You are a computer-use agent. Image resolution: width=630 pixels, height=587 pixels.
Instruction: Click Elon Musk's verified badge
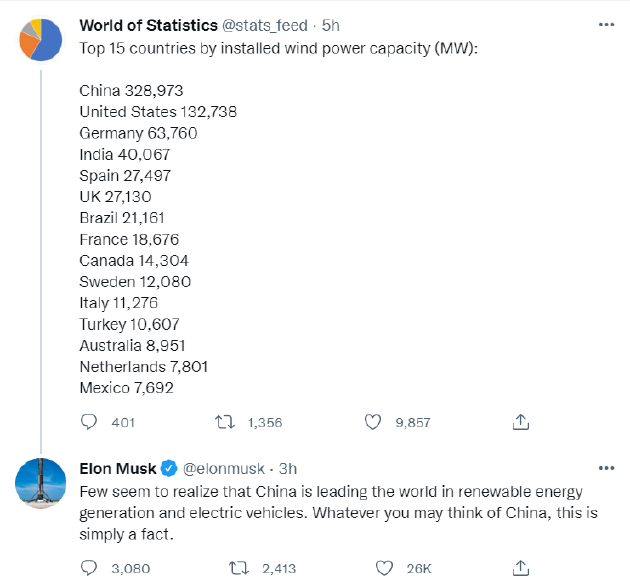pos(170,468)
